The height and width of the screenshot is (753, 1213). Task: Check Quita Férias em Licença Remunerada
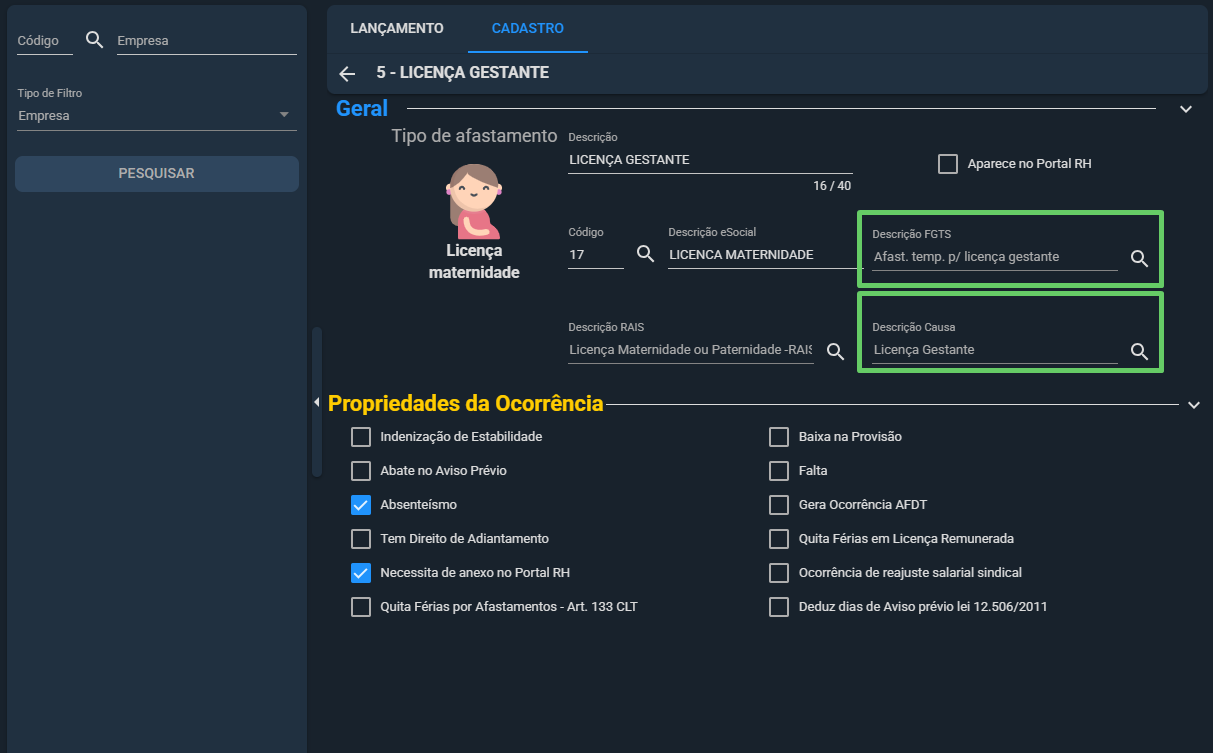click(779, 539)
